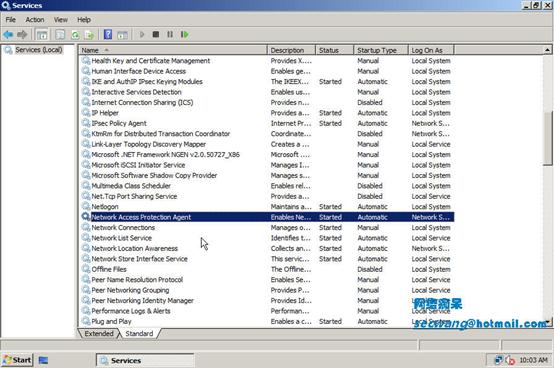Click the Windows Start button
Image resolution: width=554 pixels, height=368 pixels.
click(17, 360)
